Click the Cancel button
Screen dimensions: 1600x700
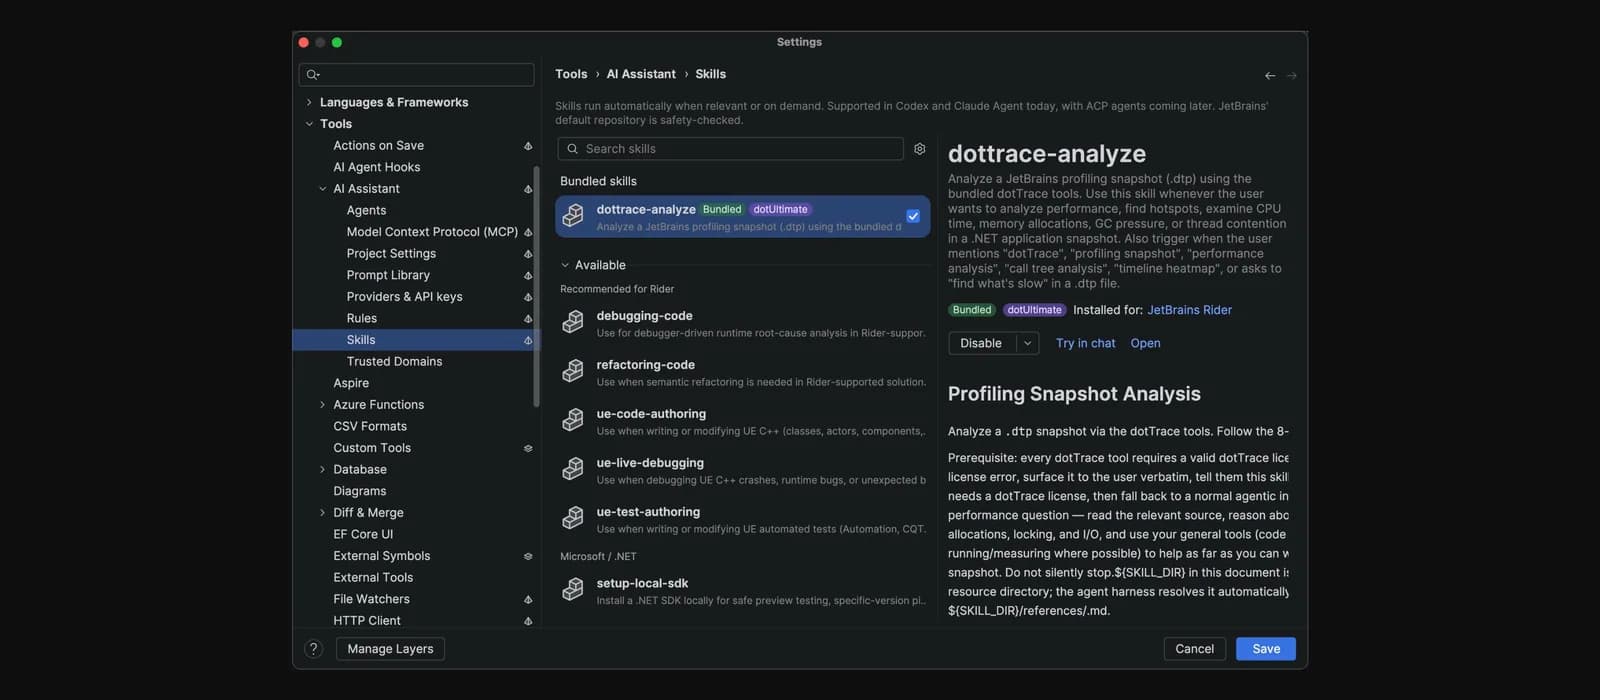click(x=1194, y=649)
